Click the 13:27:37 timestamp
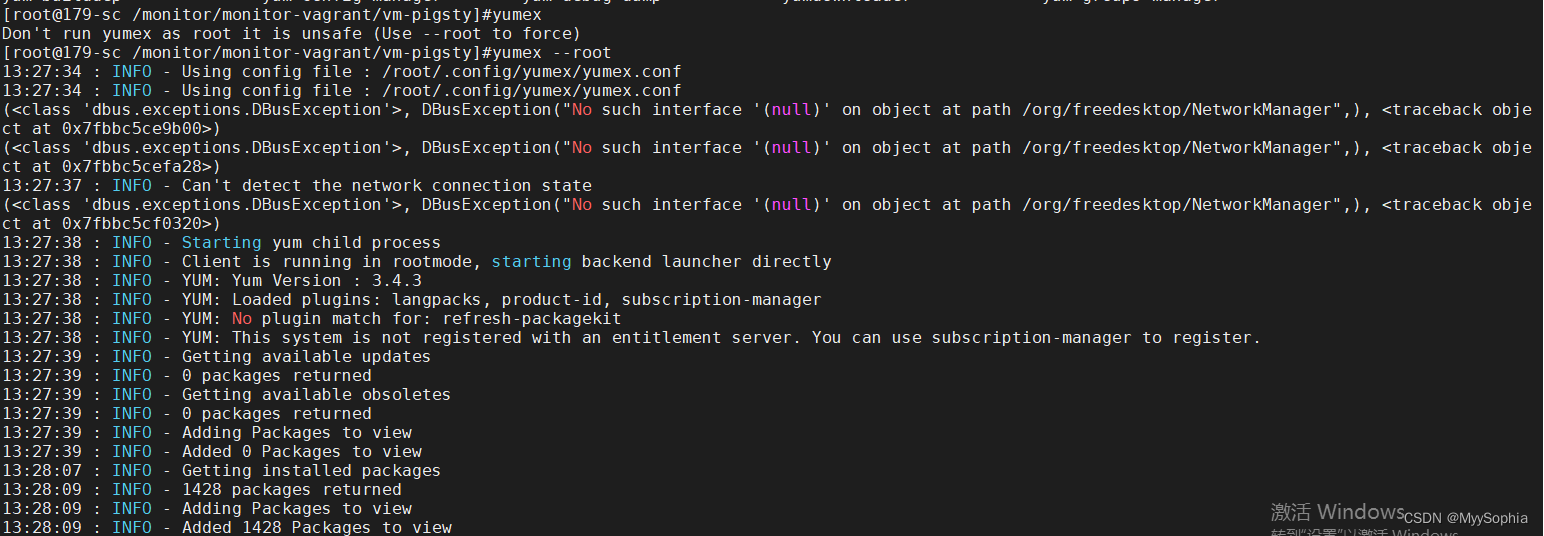Image resolution: width=1544 pixels, height=536 pixels. 42,186
